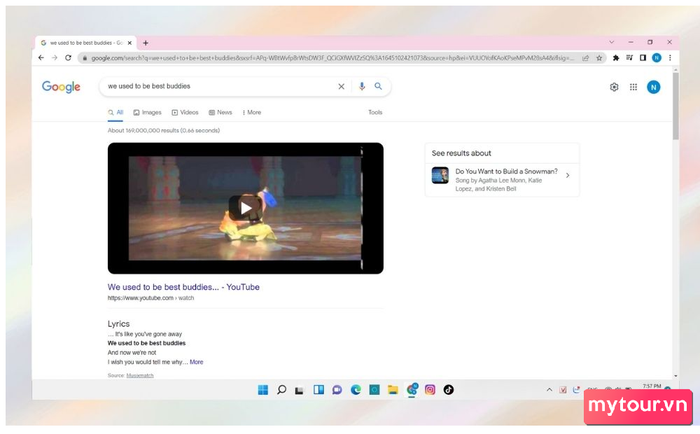Expand lyrics with the More link
700x434 pixels.
point(196,362)
